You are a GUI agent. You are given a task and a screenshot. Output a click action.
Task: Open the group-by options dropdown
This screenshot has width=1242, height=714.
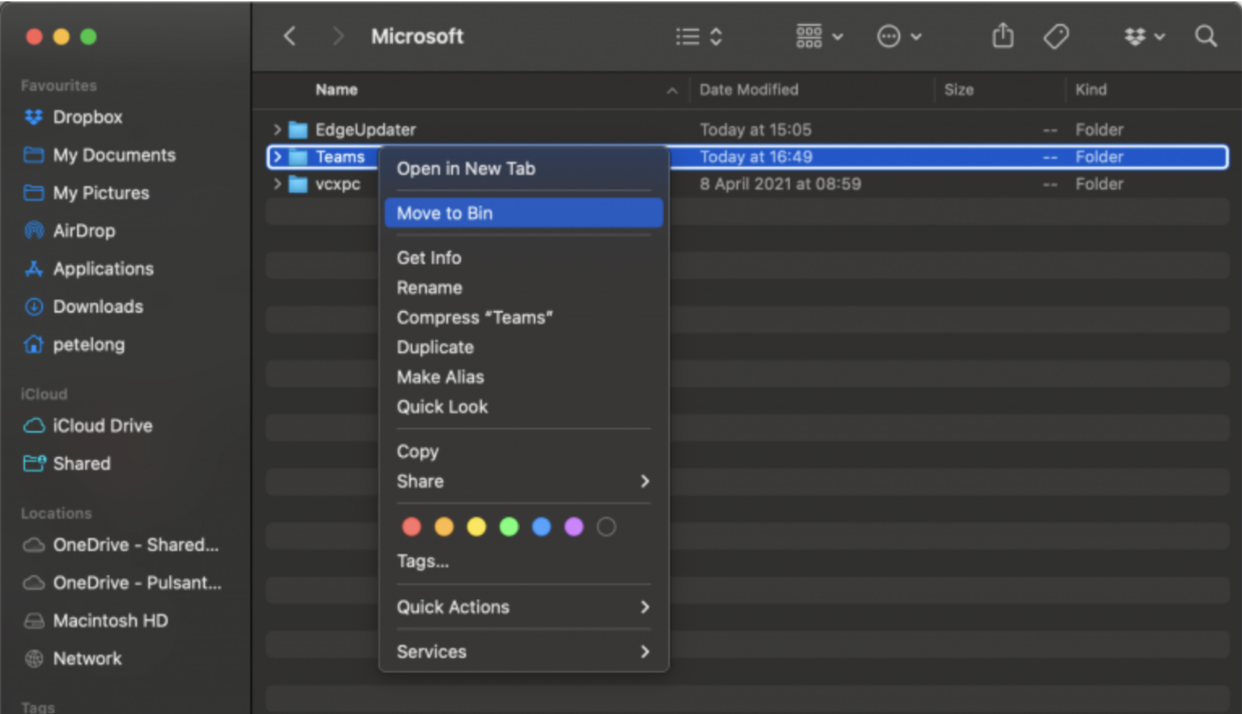tap(819, 37)
